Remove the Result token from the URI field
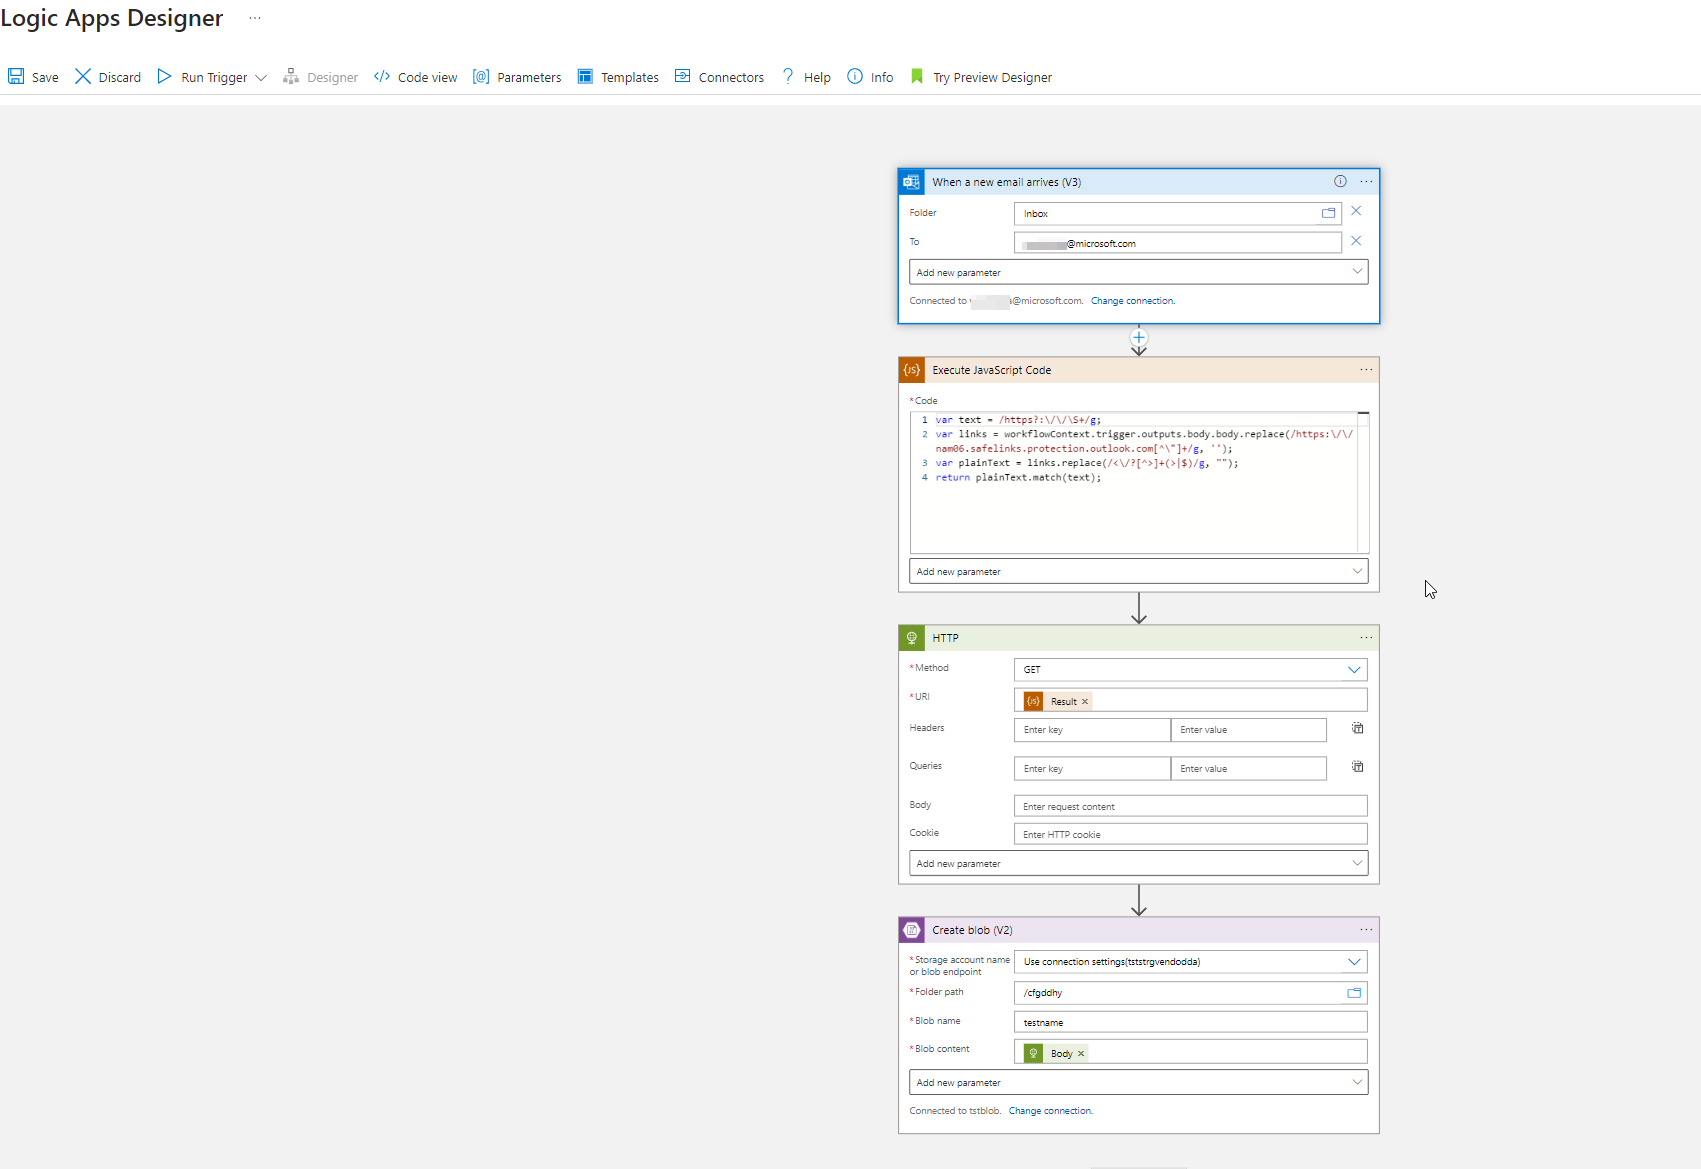Screen dimensions: 1701x1169 pos(1085,701)
